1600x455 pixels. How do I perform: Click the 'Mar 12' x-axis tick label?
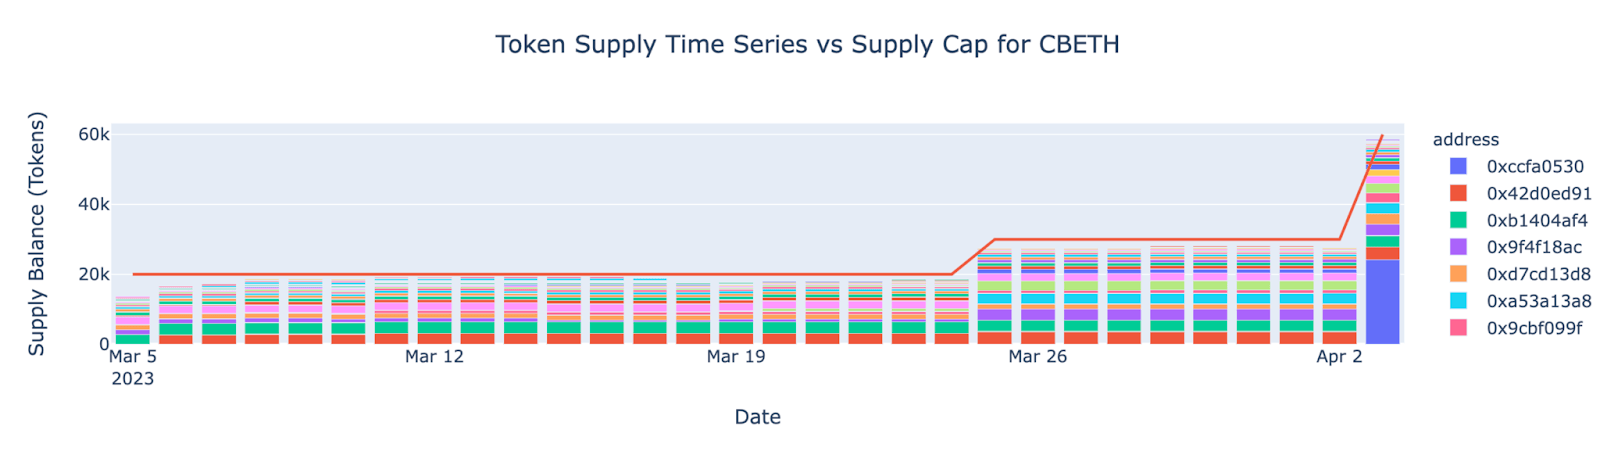pos(434,356)
